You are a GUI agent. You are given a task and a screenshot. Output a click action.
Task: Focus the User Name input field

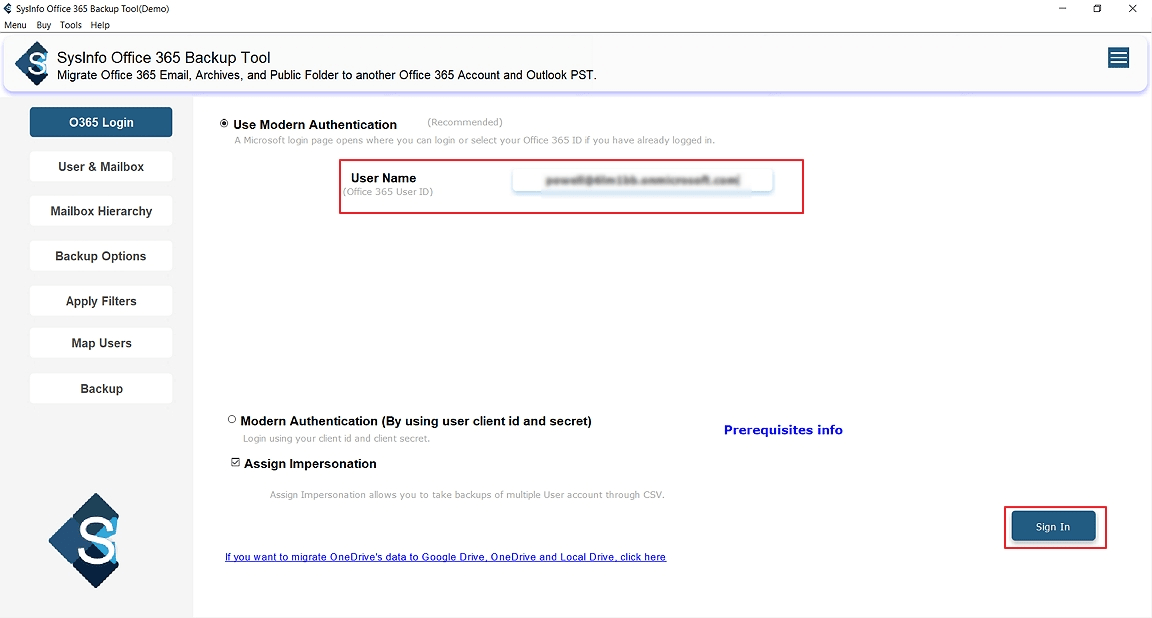(x=643, y=181)
